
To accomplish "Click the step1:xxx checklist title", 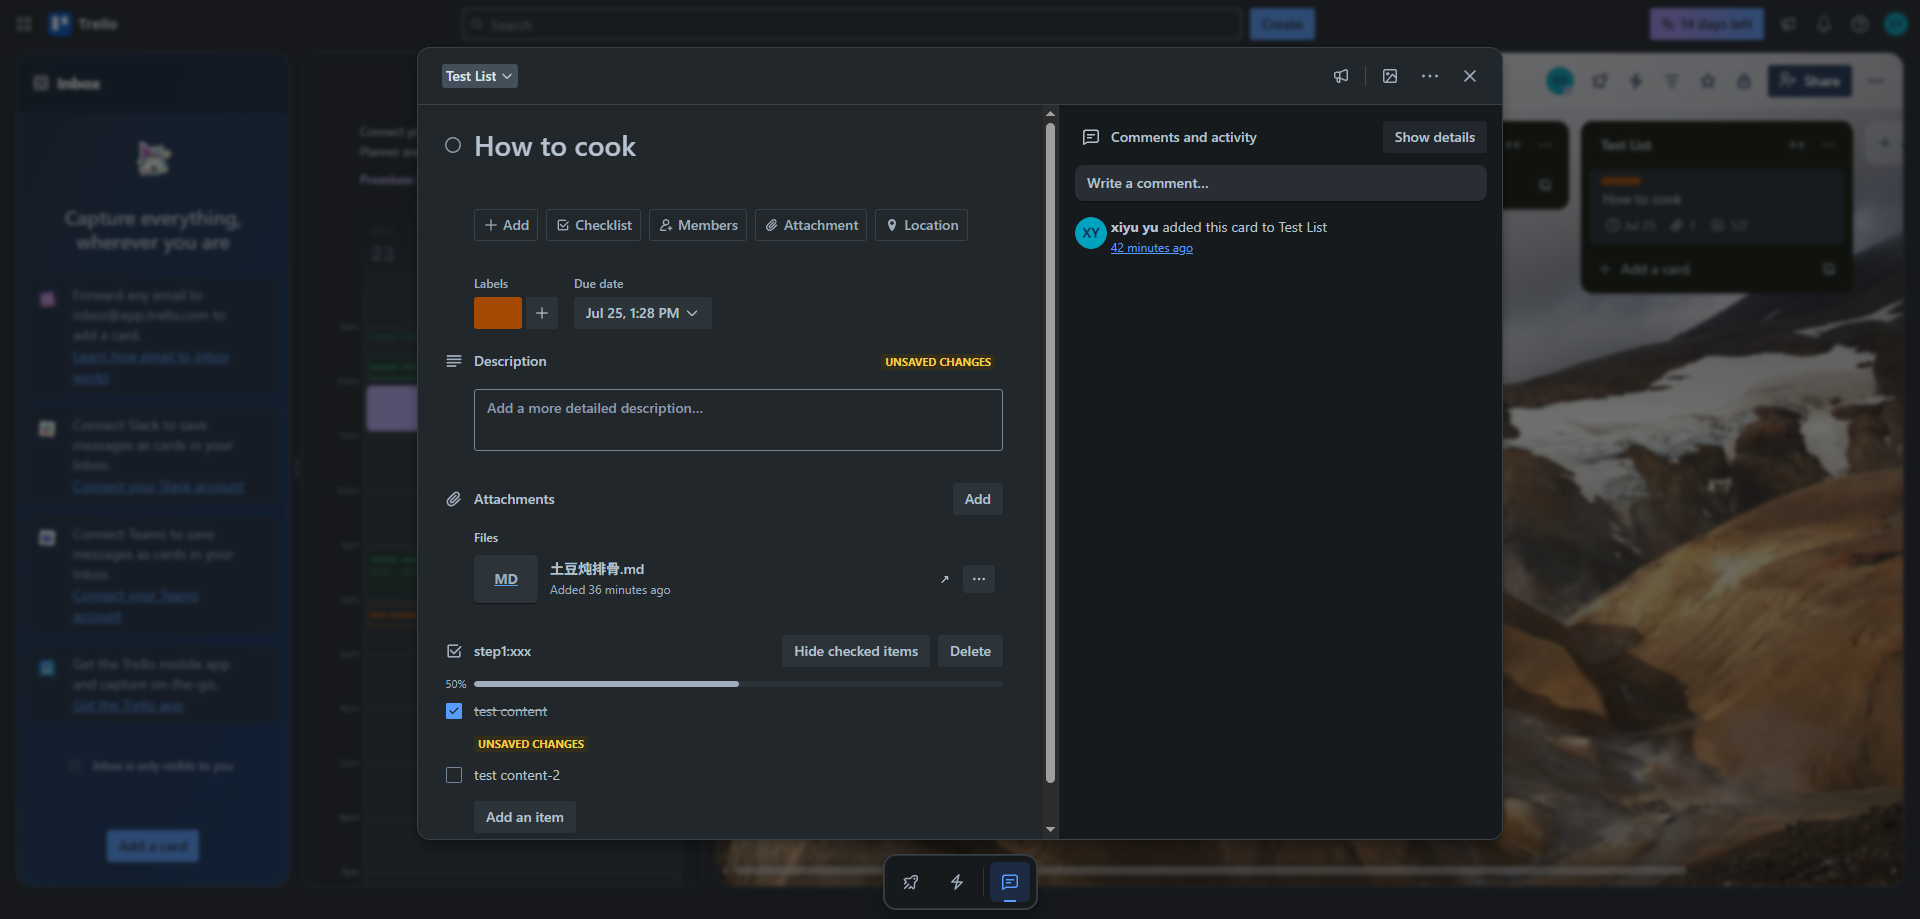I will (502, 651).
